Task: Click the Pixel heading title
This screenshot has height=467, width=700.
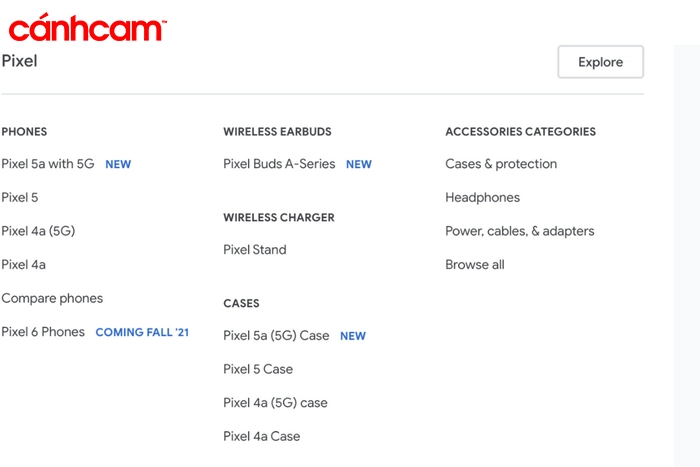Action: coord(19,61)
